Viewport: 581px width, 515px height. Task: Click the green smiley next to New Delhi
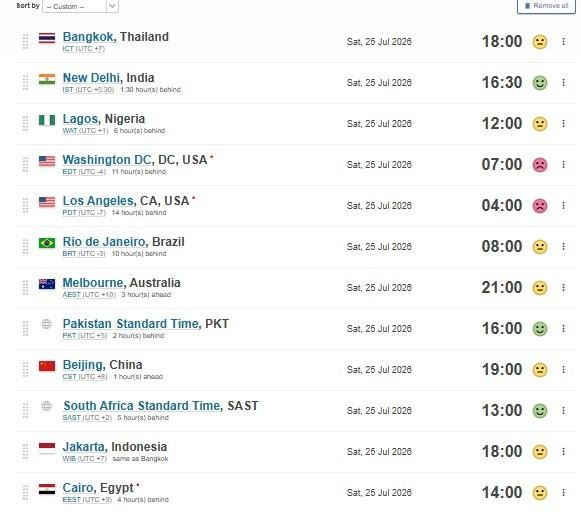540,83
